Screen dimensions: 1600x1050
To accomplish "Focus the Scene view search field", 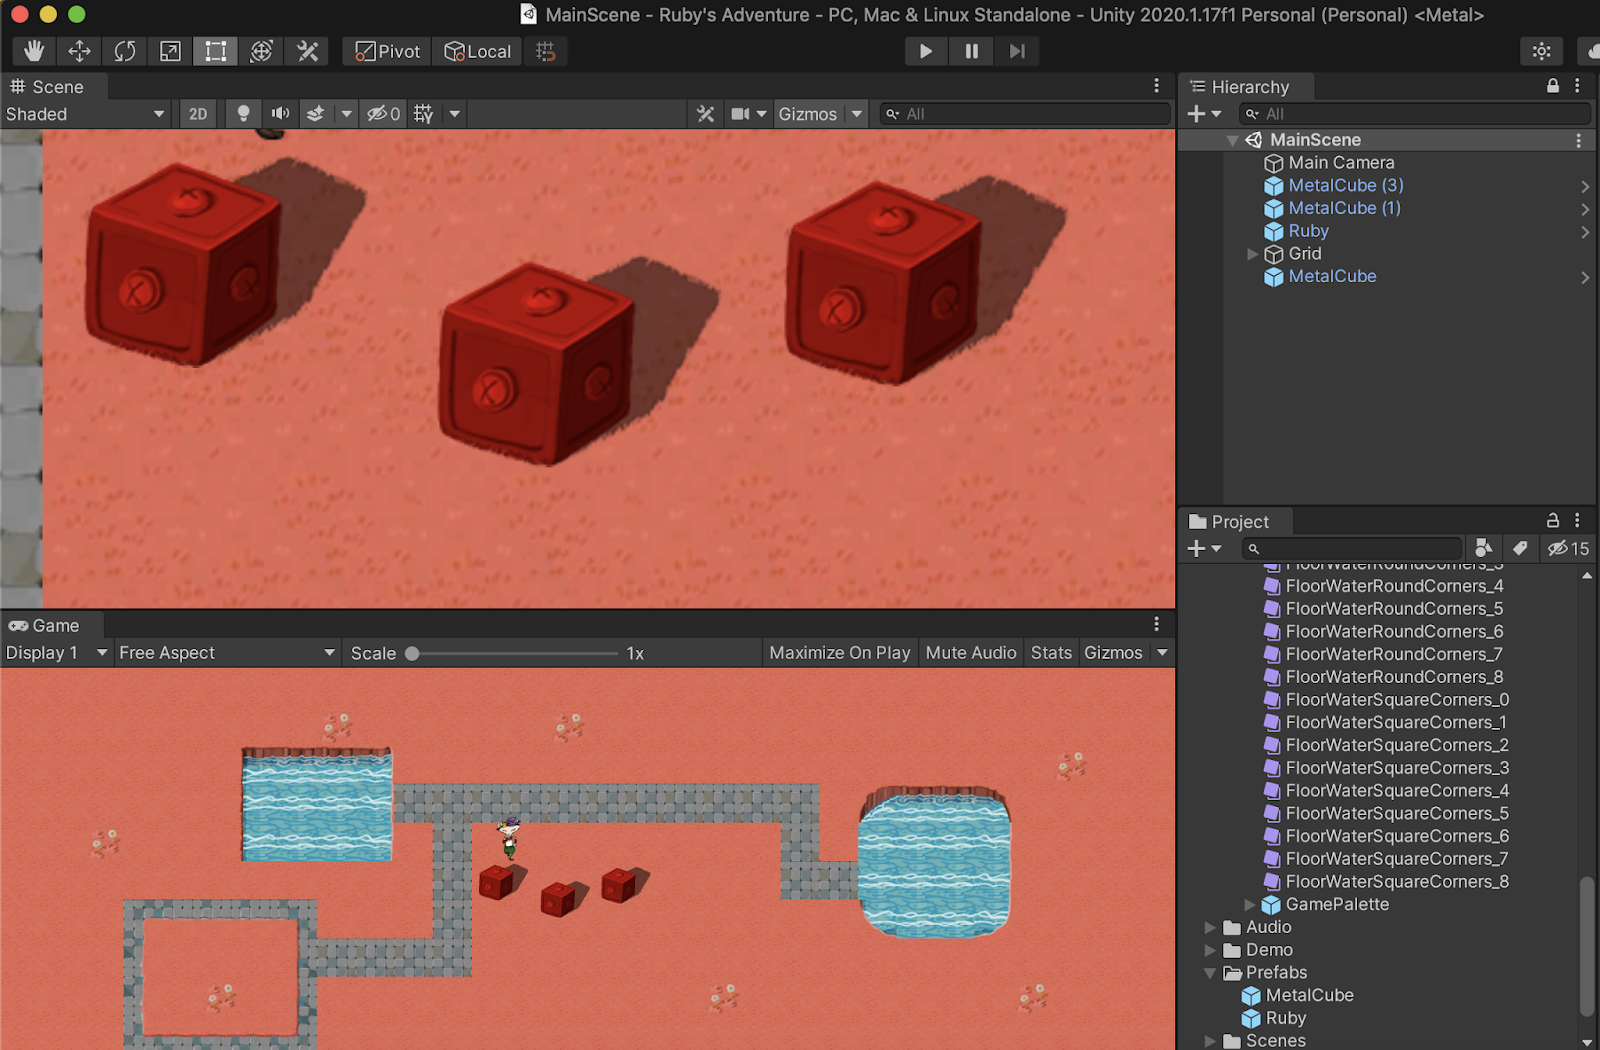I will coord(1025,114).
